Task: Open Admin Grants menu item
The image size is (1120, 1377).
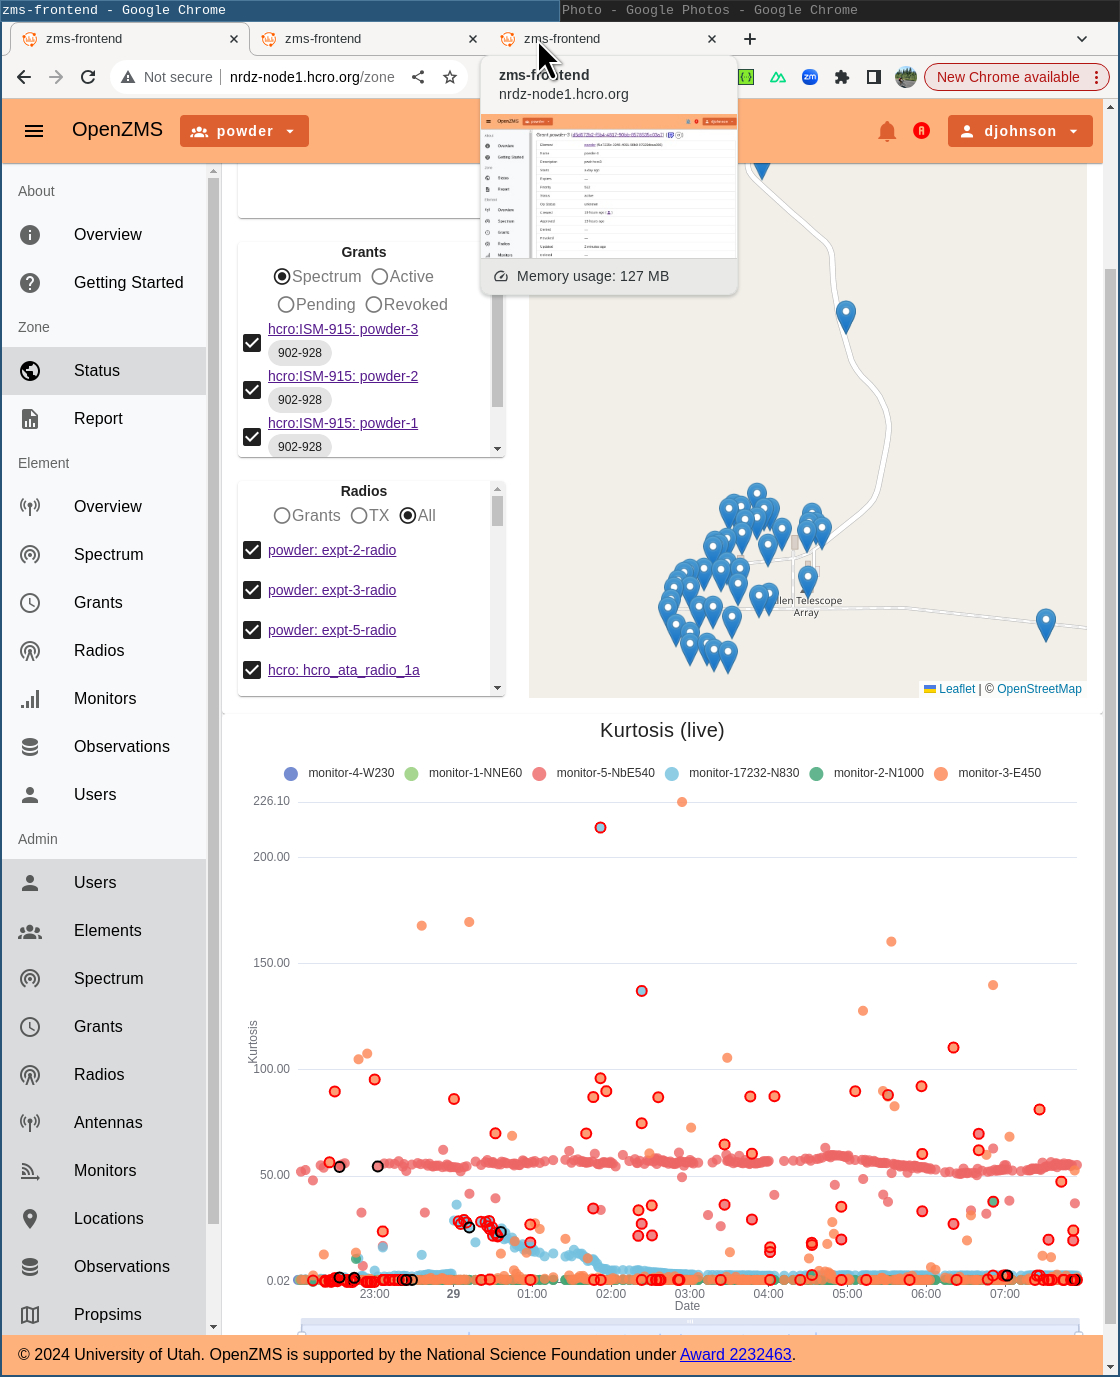Action: [x=104, y=1027]
